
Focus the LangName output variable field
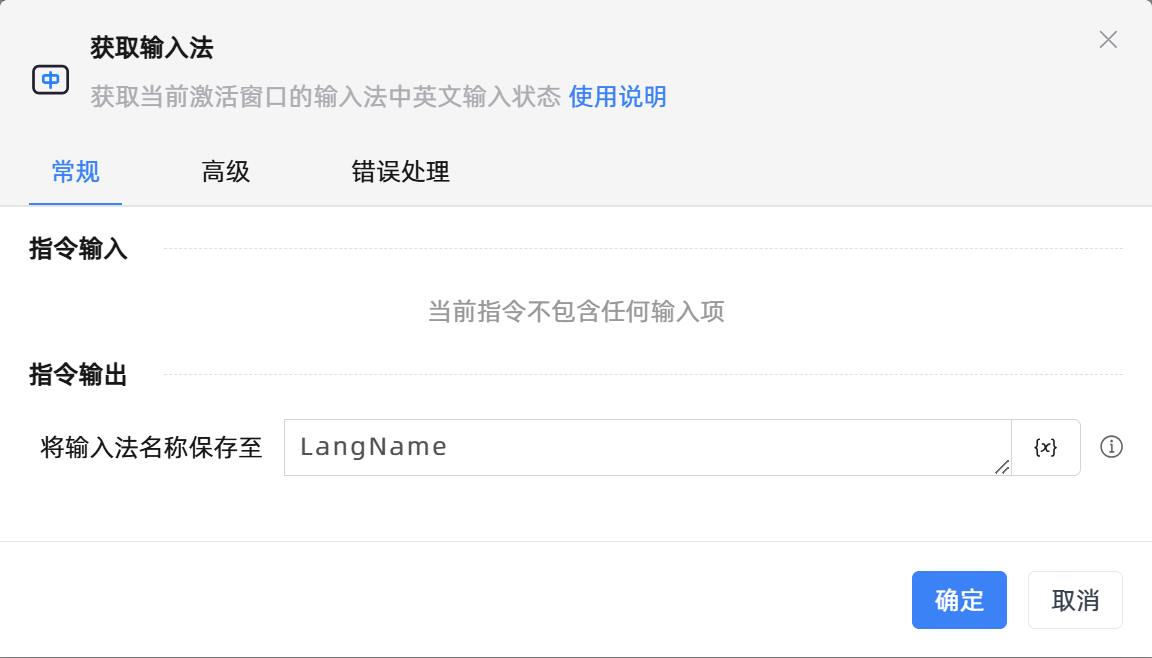[x=646, y=447]
